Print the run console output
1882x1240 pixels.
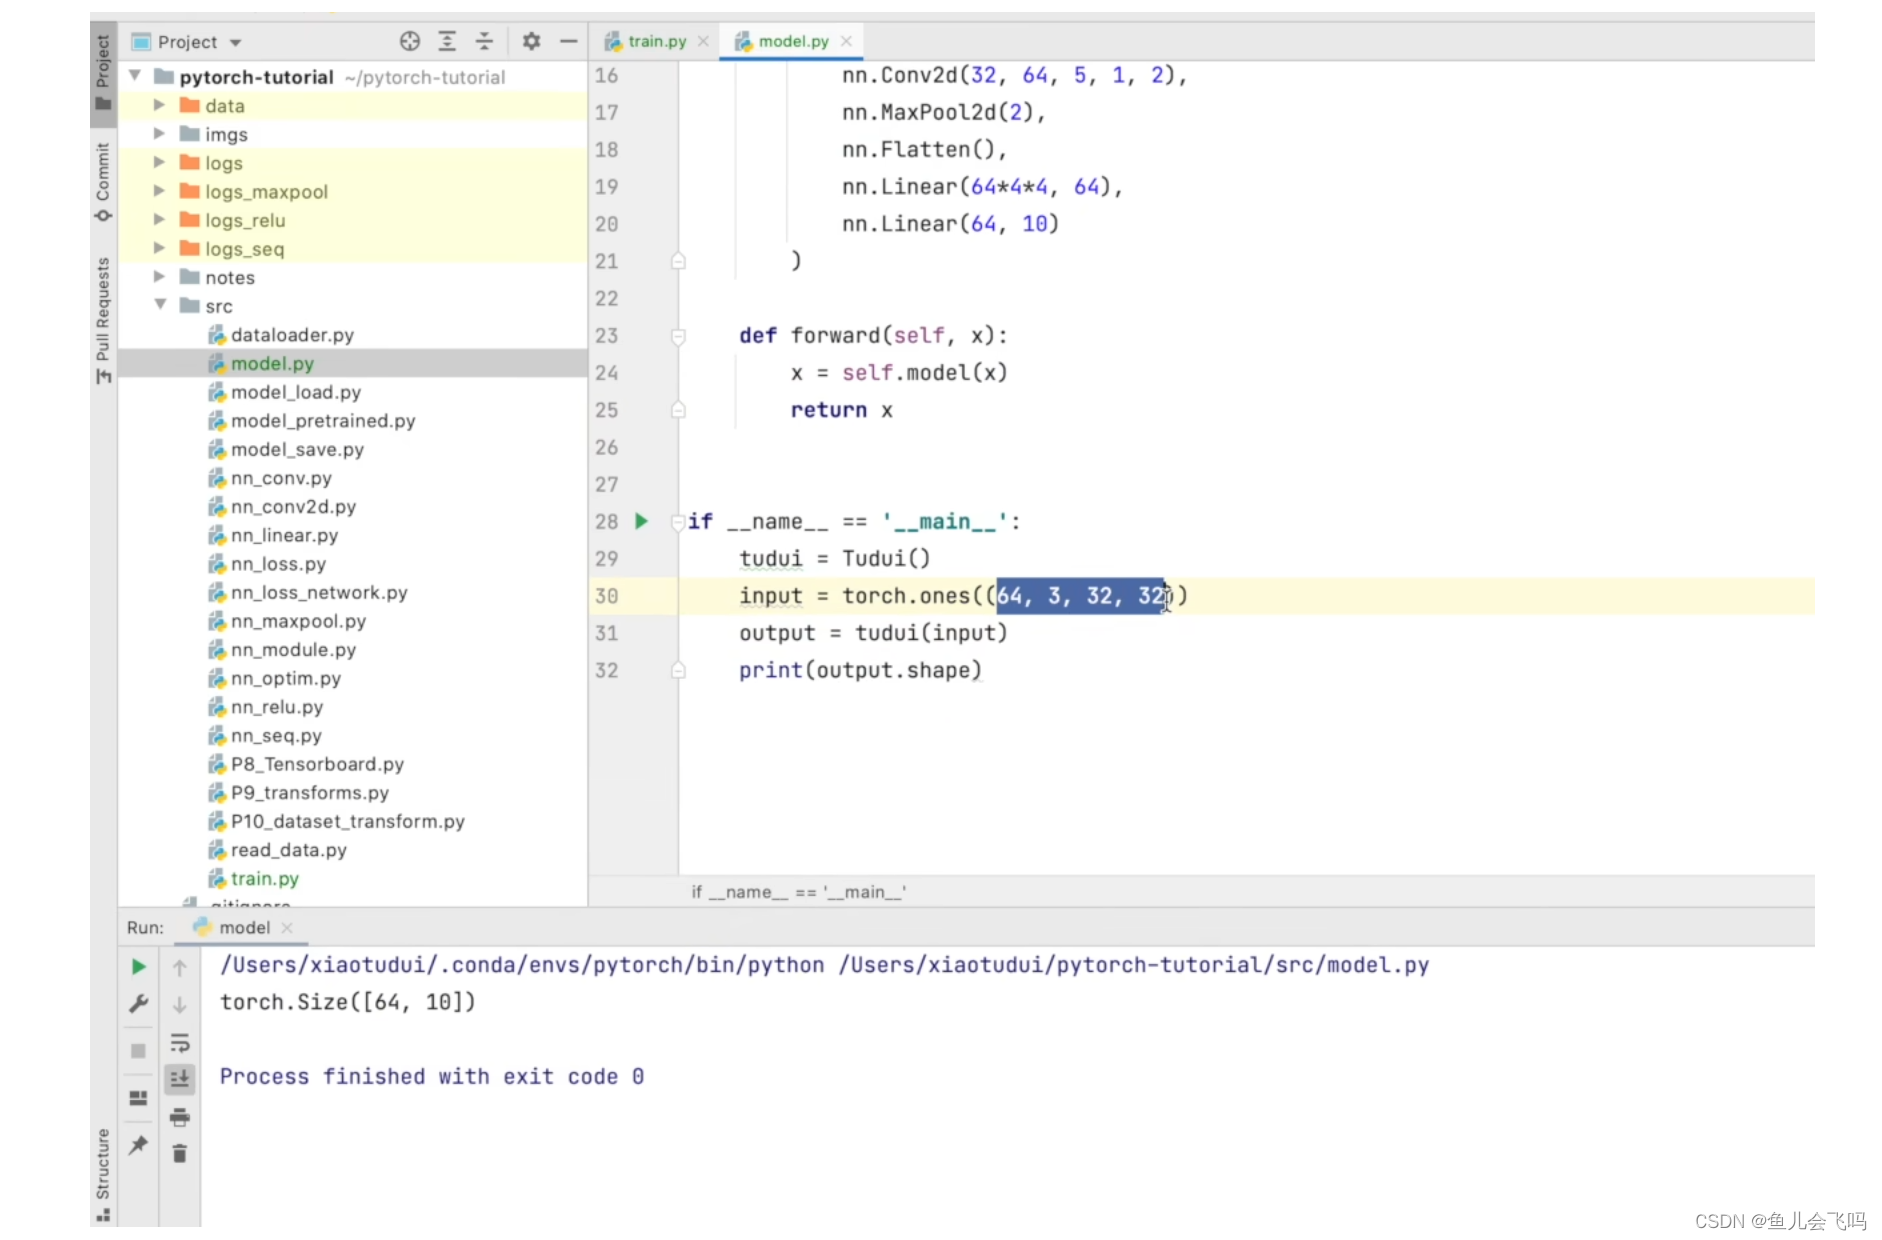pos(180,1117)
